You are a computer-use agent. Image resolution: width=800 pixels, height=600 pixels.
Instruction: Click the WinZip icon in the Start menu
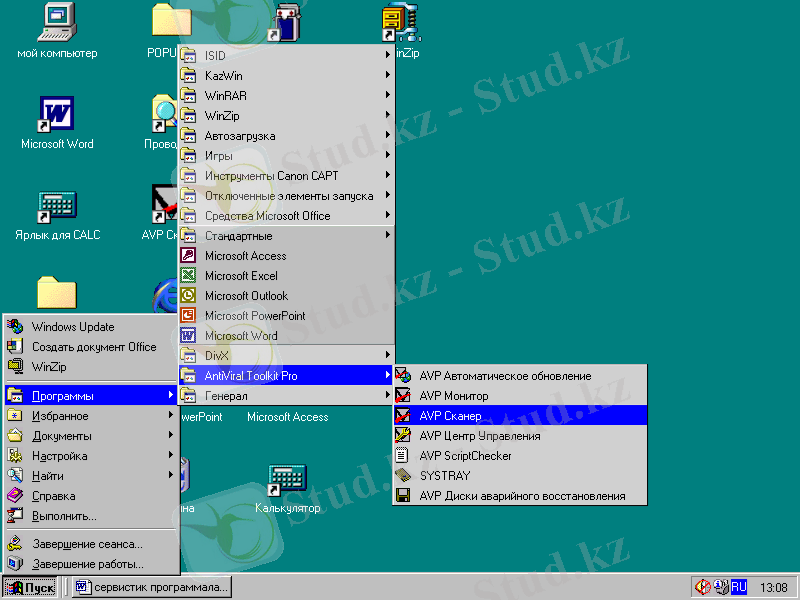15,366
